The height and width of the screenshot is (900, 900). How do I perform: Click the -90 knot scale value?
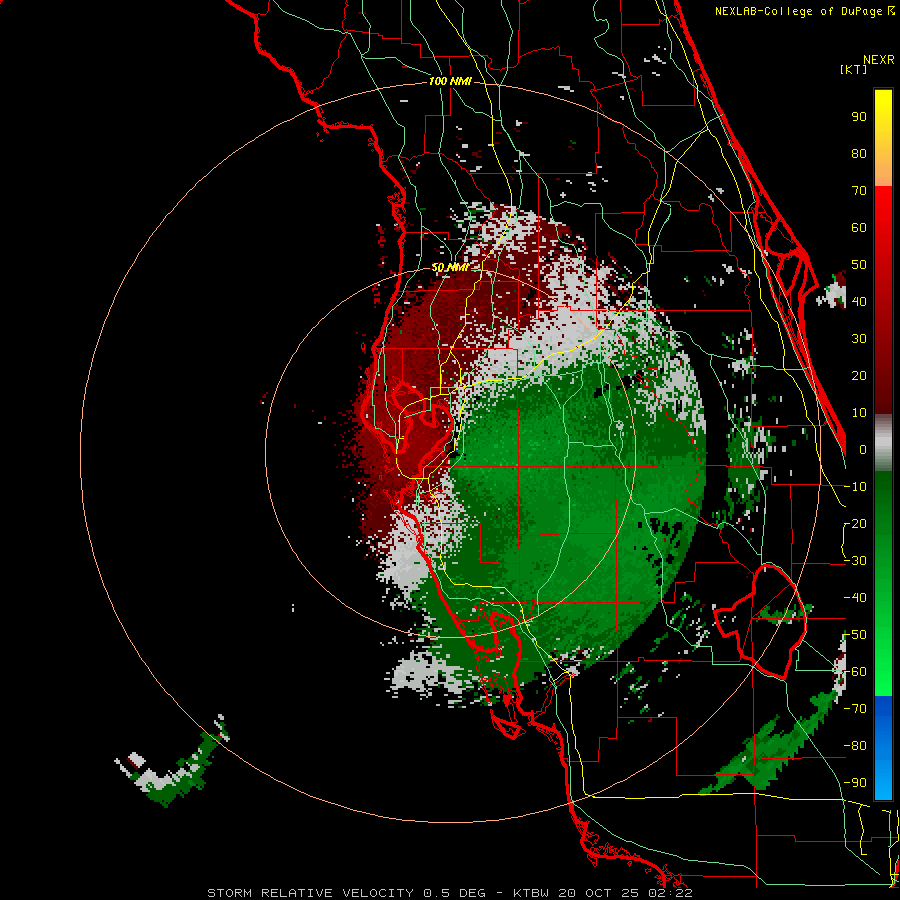(855, 783)
